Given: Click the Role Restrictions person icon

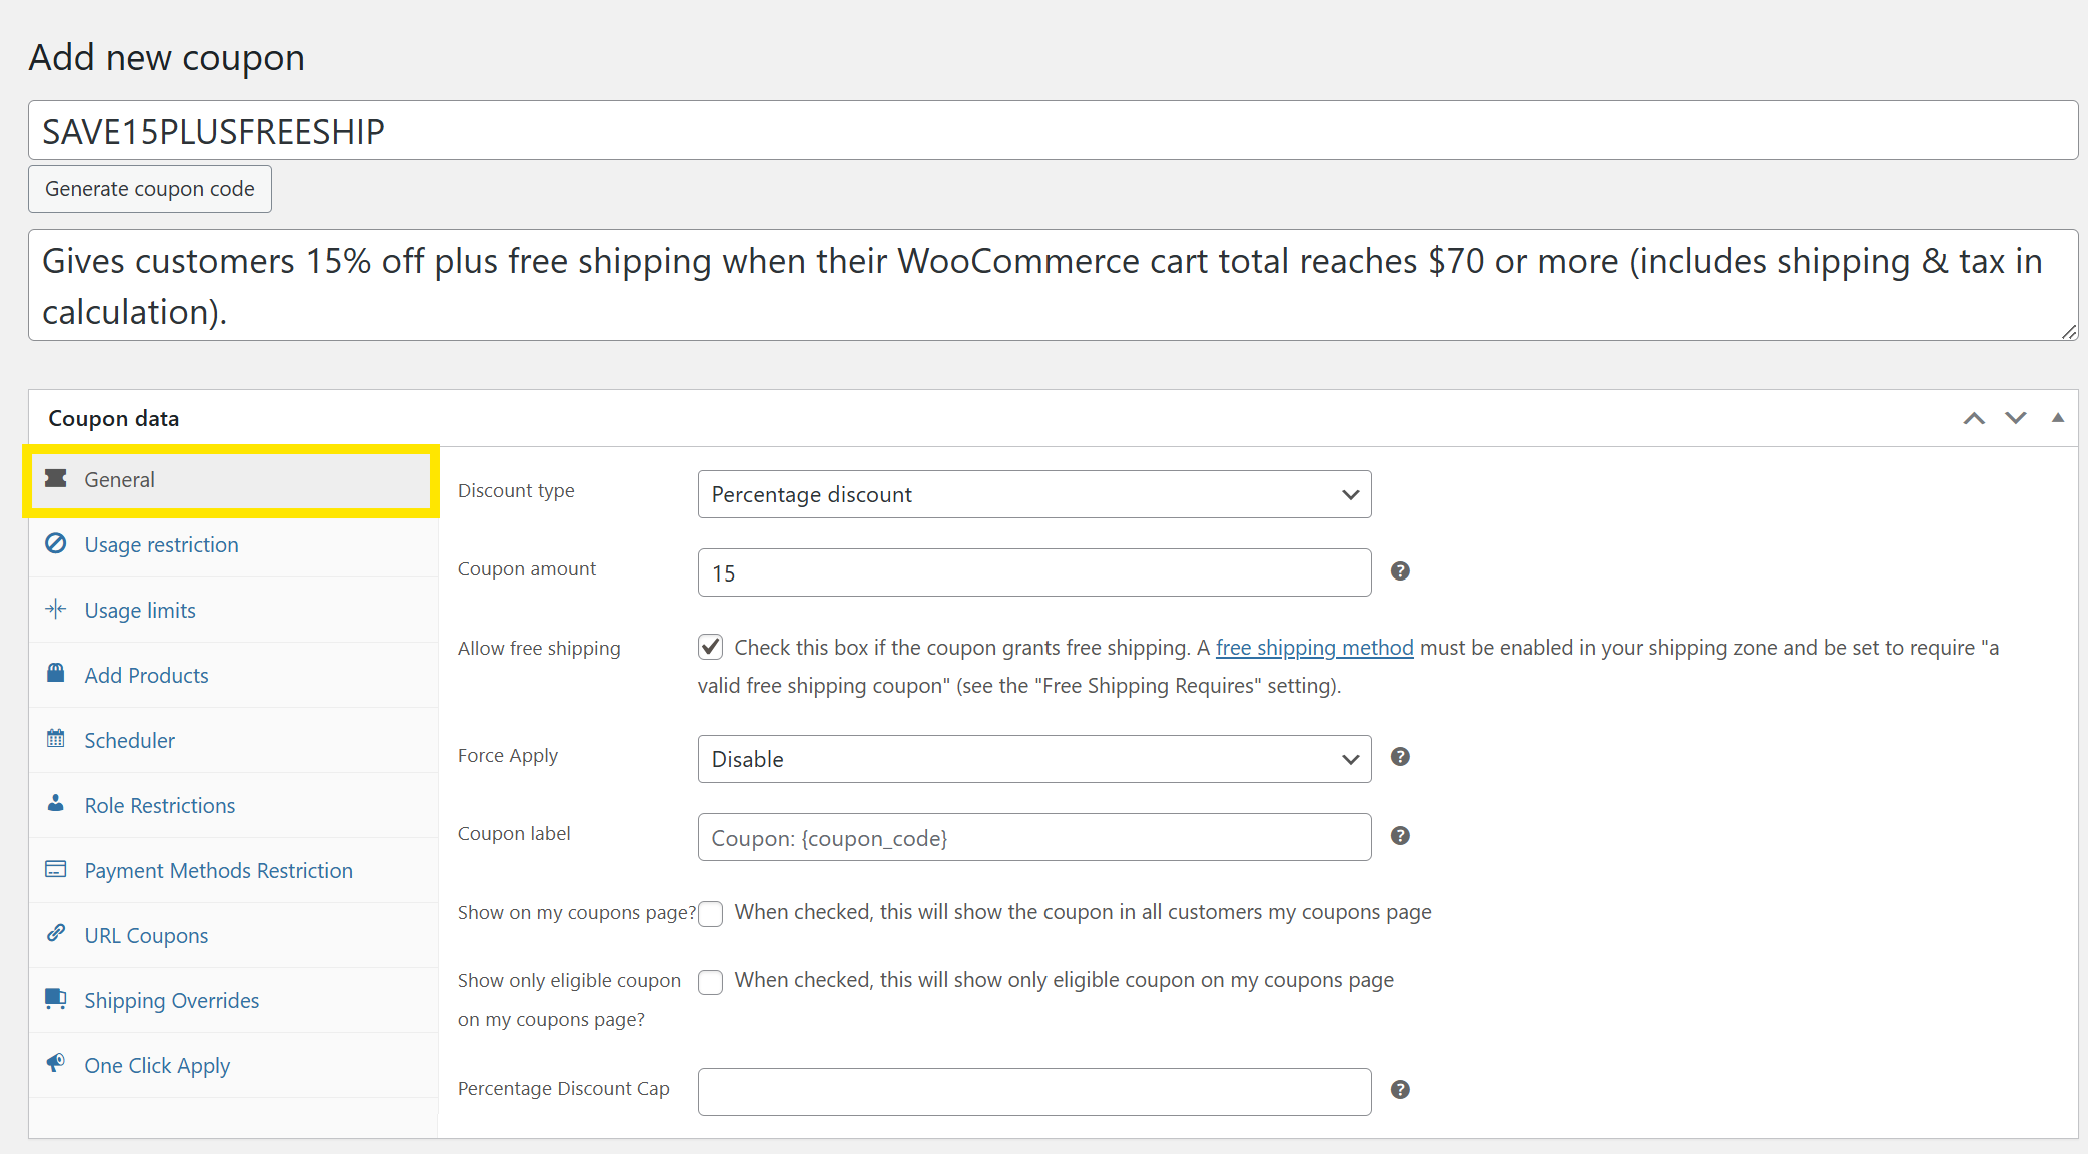Looking at the screenshot, I should tap(56, 803).
